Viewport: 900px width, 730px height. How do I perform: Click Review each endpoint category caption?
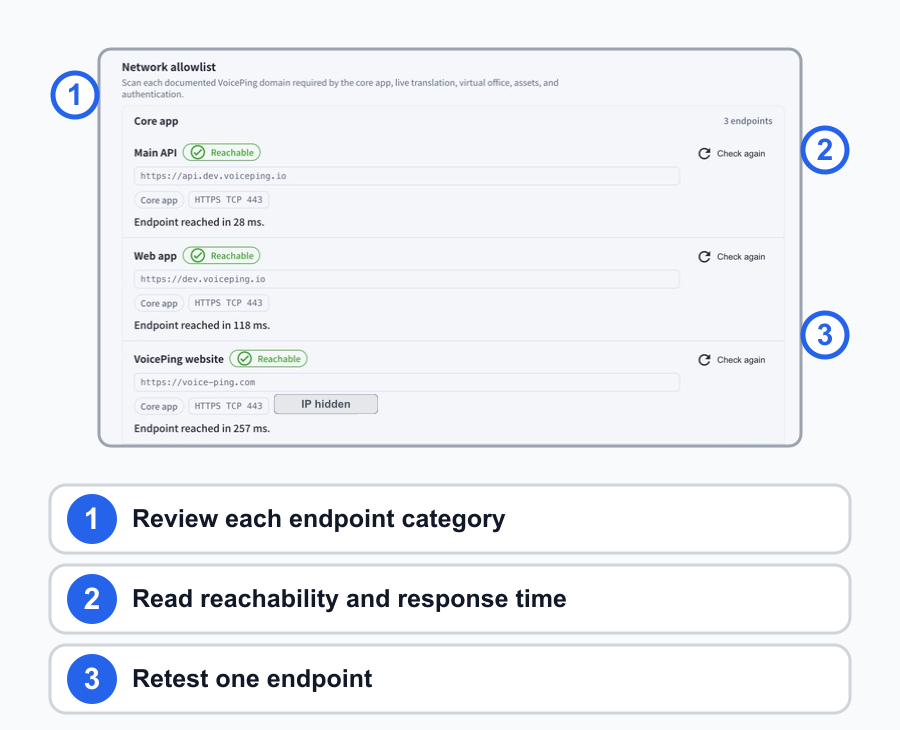tap(319, 519)
